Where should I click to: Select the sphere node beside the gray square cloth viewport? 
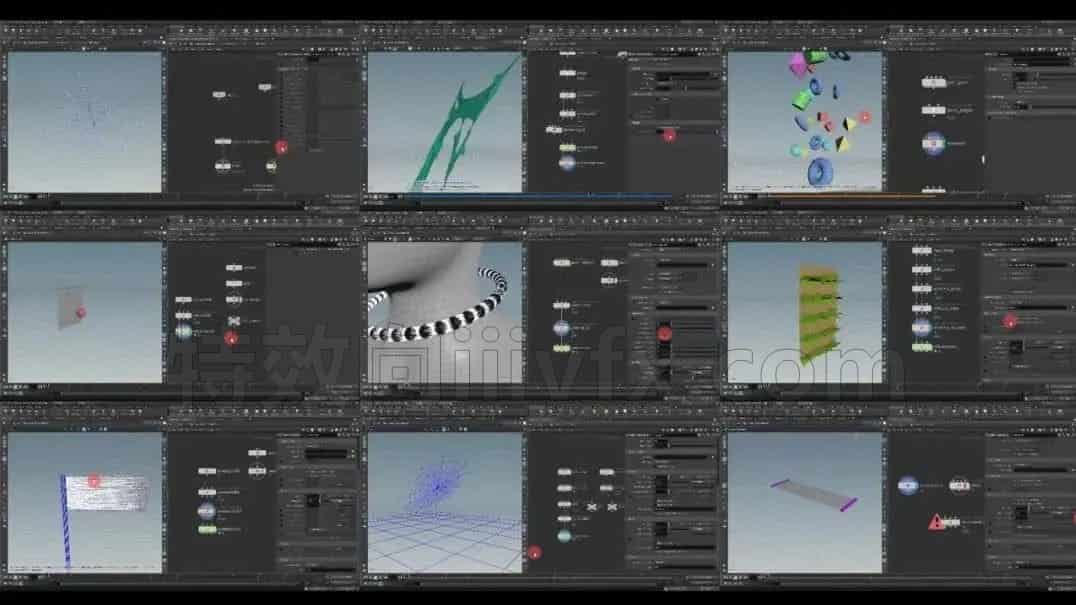pyautogui.click(x=183, y=332)
